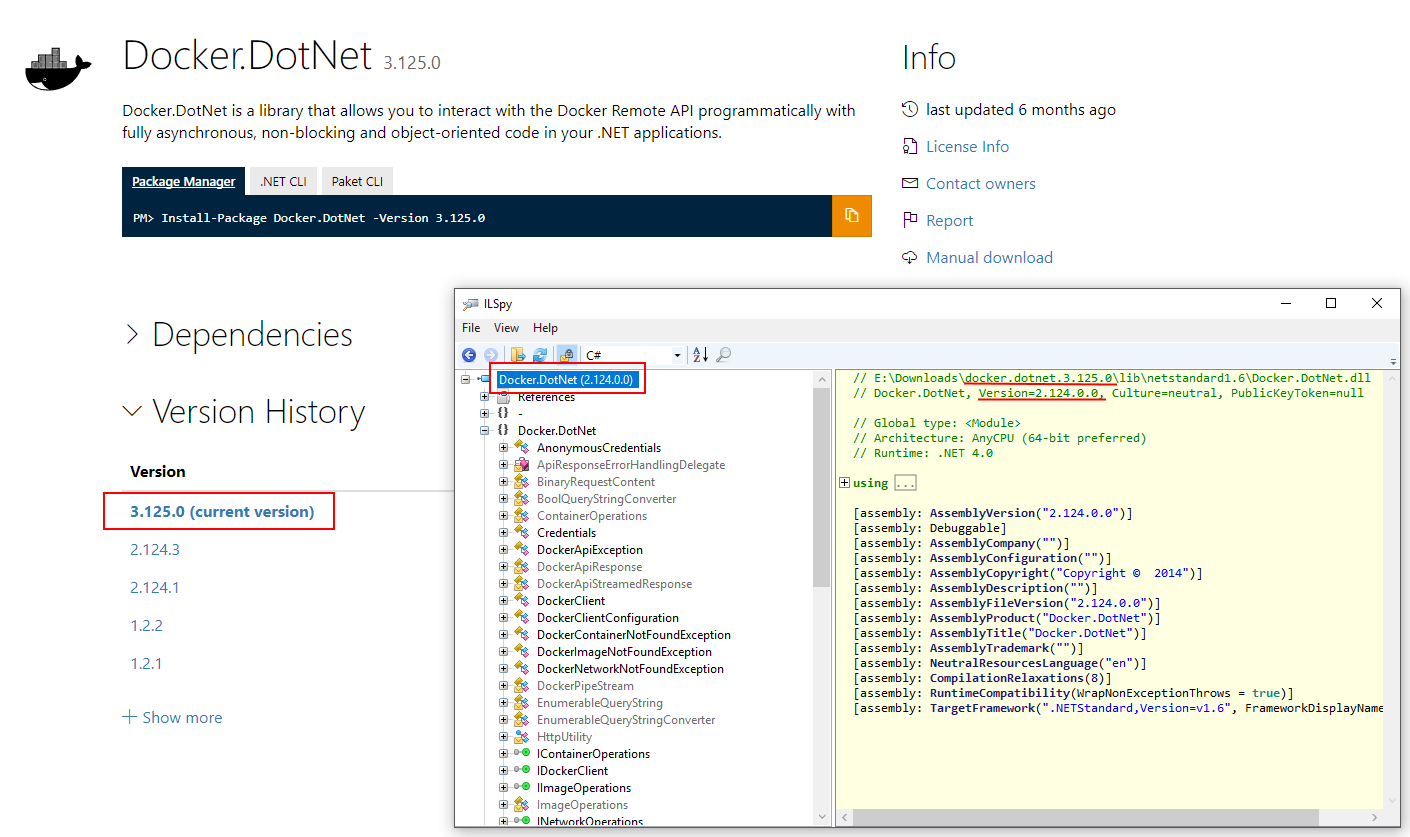Image resolution: width=1410 pixels, height=837 pixels.
Task: Click the Report flag icon
Action: [911, 220]
